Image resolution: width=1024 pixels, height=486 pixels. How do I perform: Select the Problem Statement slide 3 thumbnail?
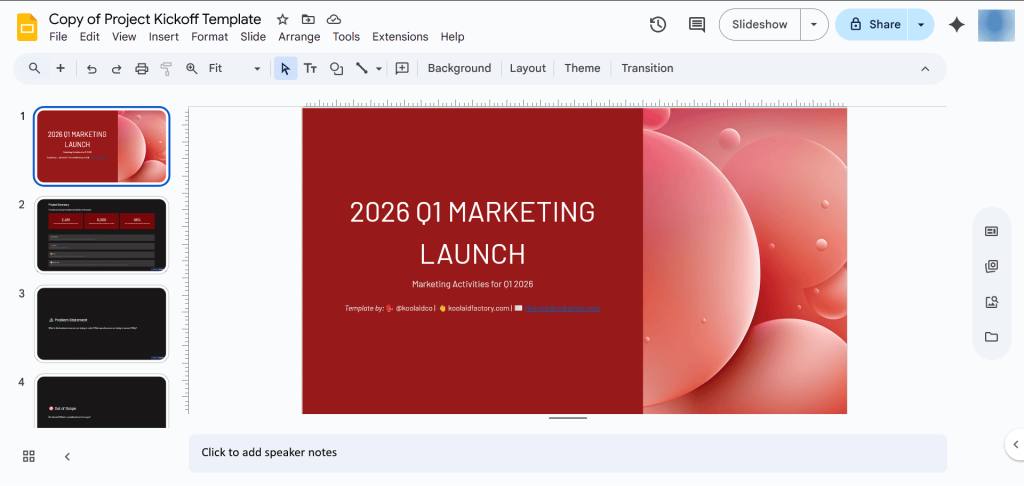click(x=102, y=323)
